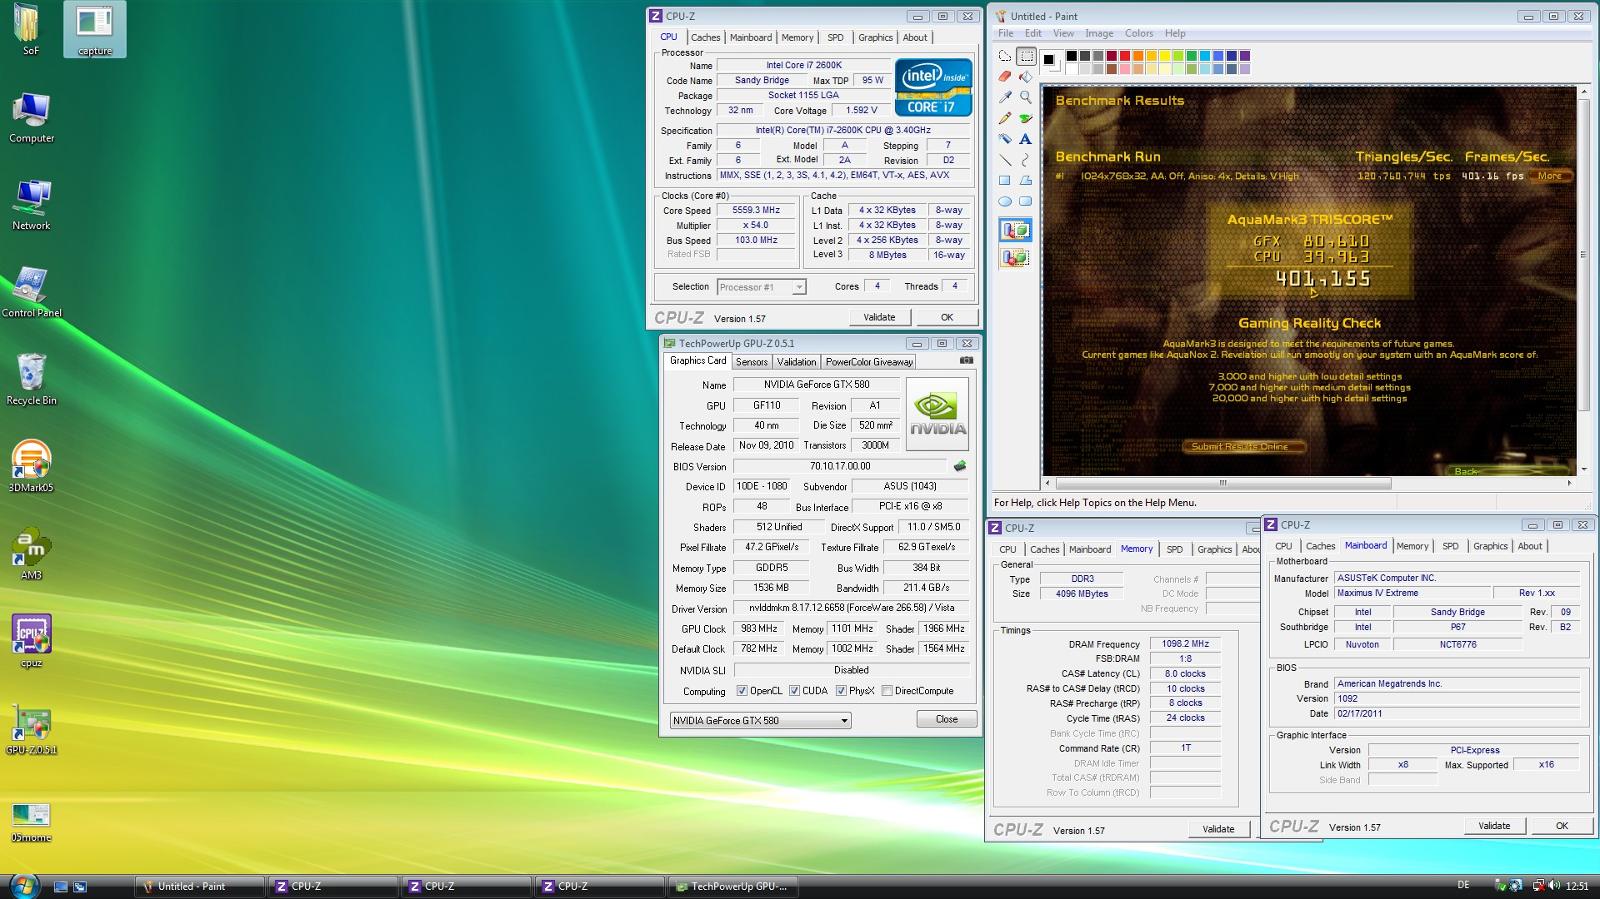This screenshot has width=1600, height=899.
Task: Click Validate in the top CPU-Z window
Action: coord(879,317)
